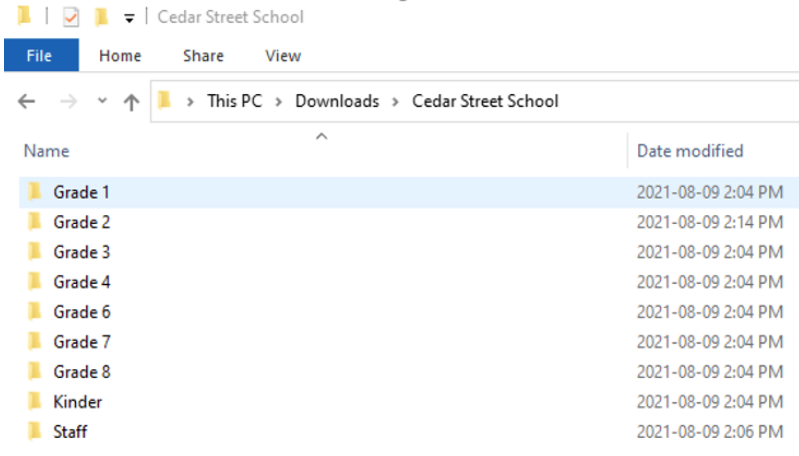Screen dimensions: 799x456
Task: Navigate back with the back arrow
Action: 27,101
